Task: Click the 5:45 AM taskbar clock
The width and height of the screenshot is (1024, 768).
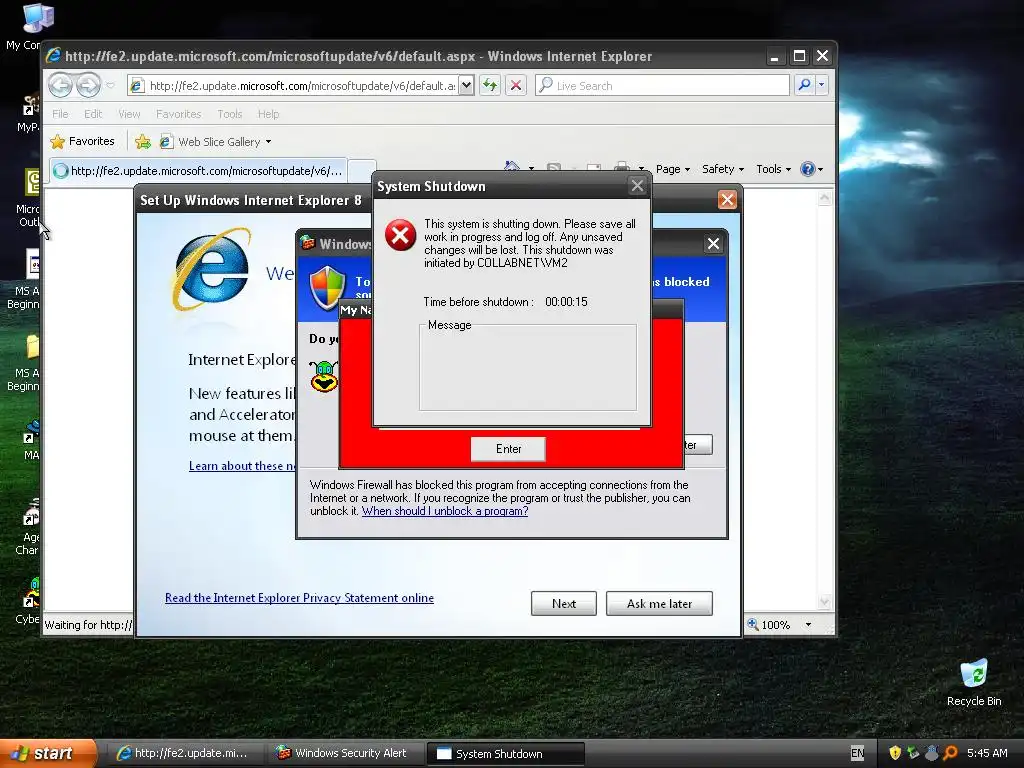Action: 987,753
